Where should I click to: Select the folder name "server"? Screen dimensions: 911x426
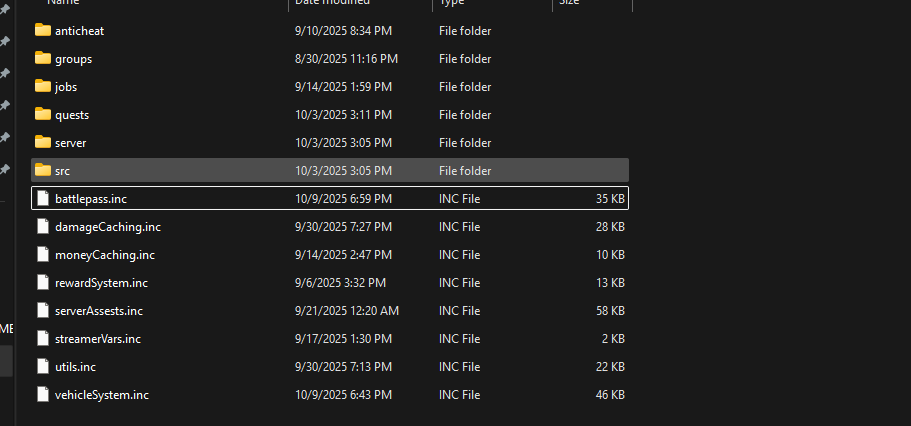click(x=71, y=143)
